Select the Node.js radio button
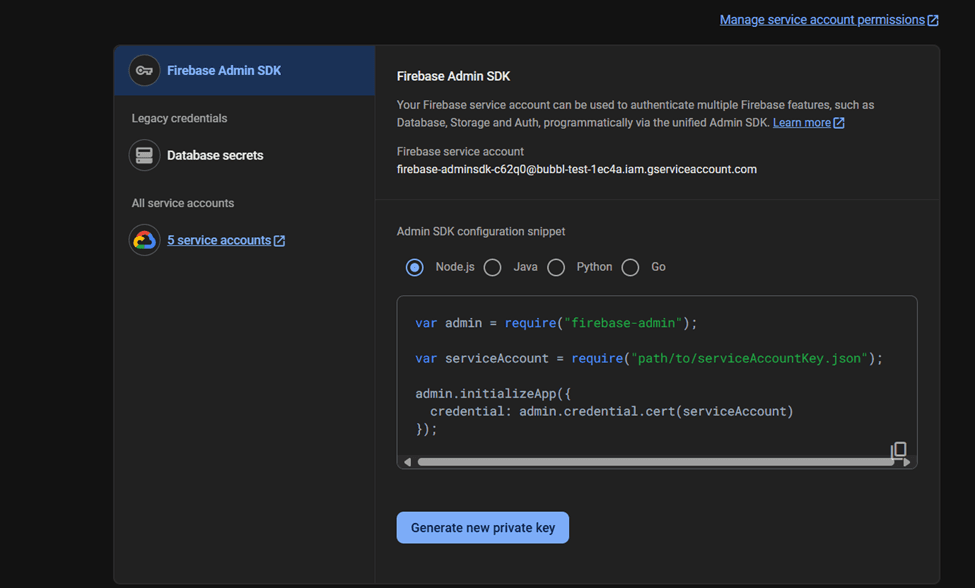 (414, 267)
